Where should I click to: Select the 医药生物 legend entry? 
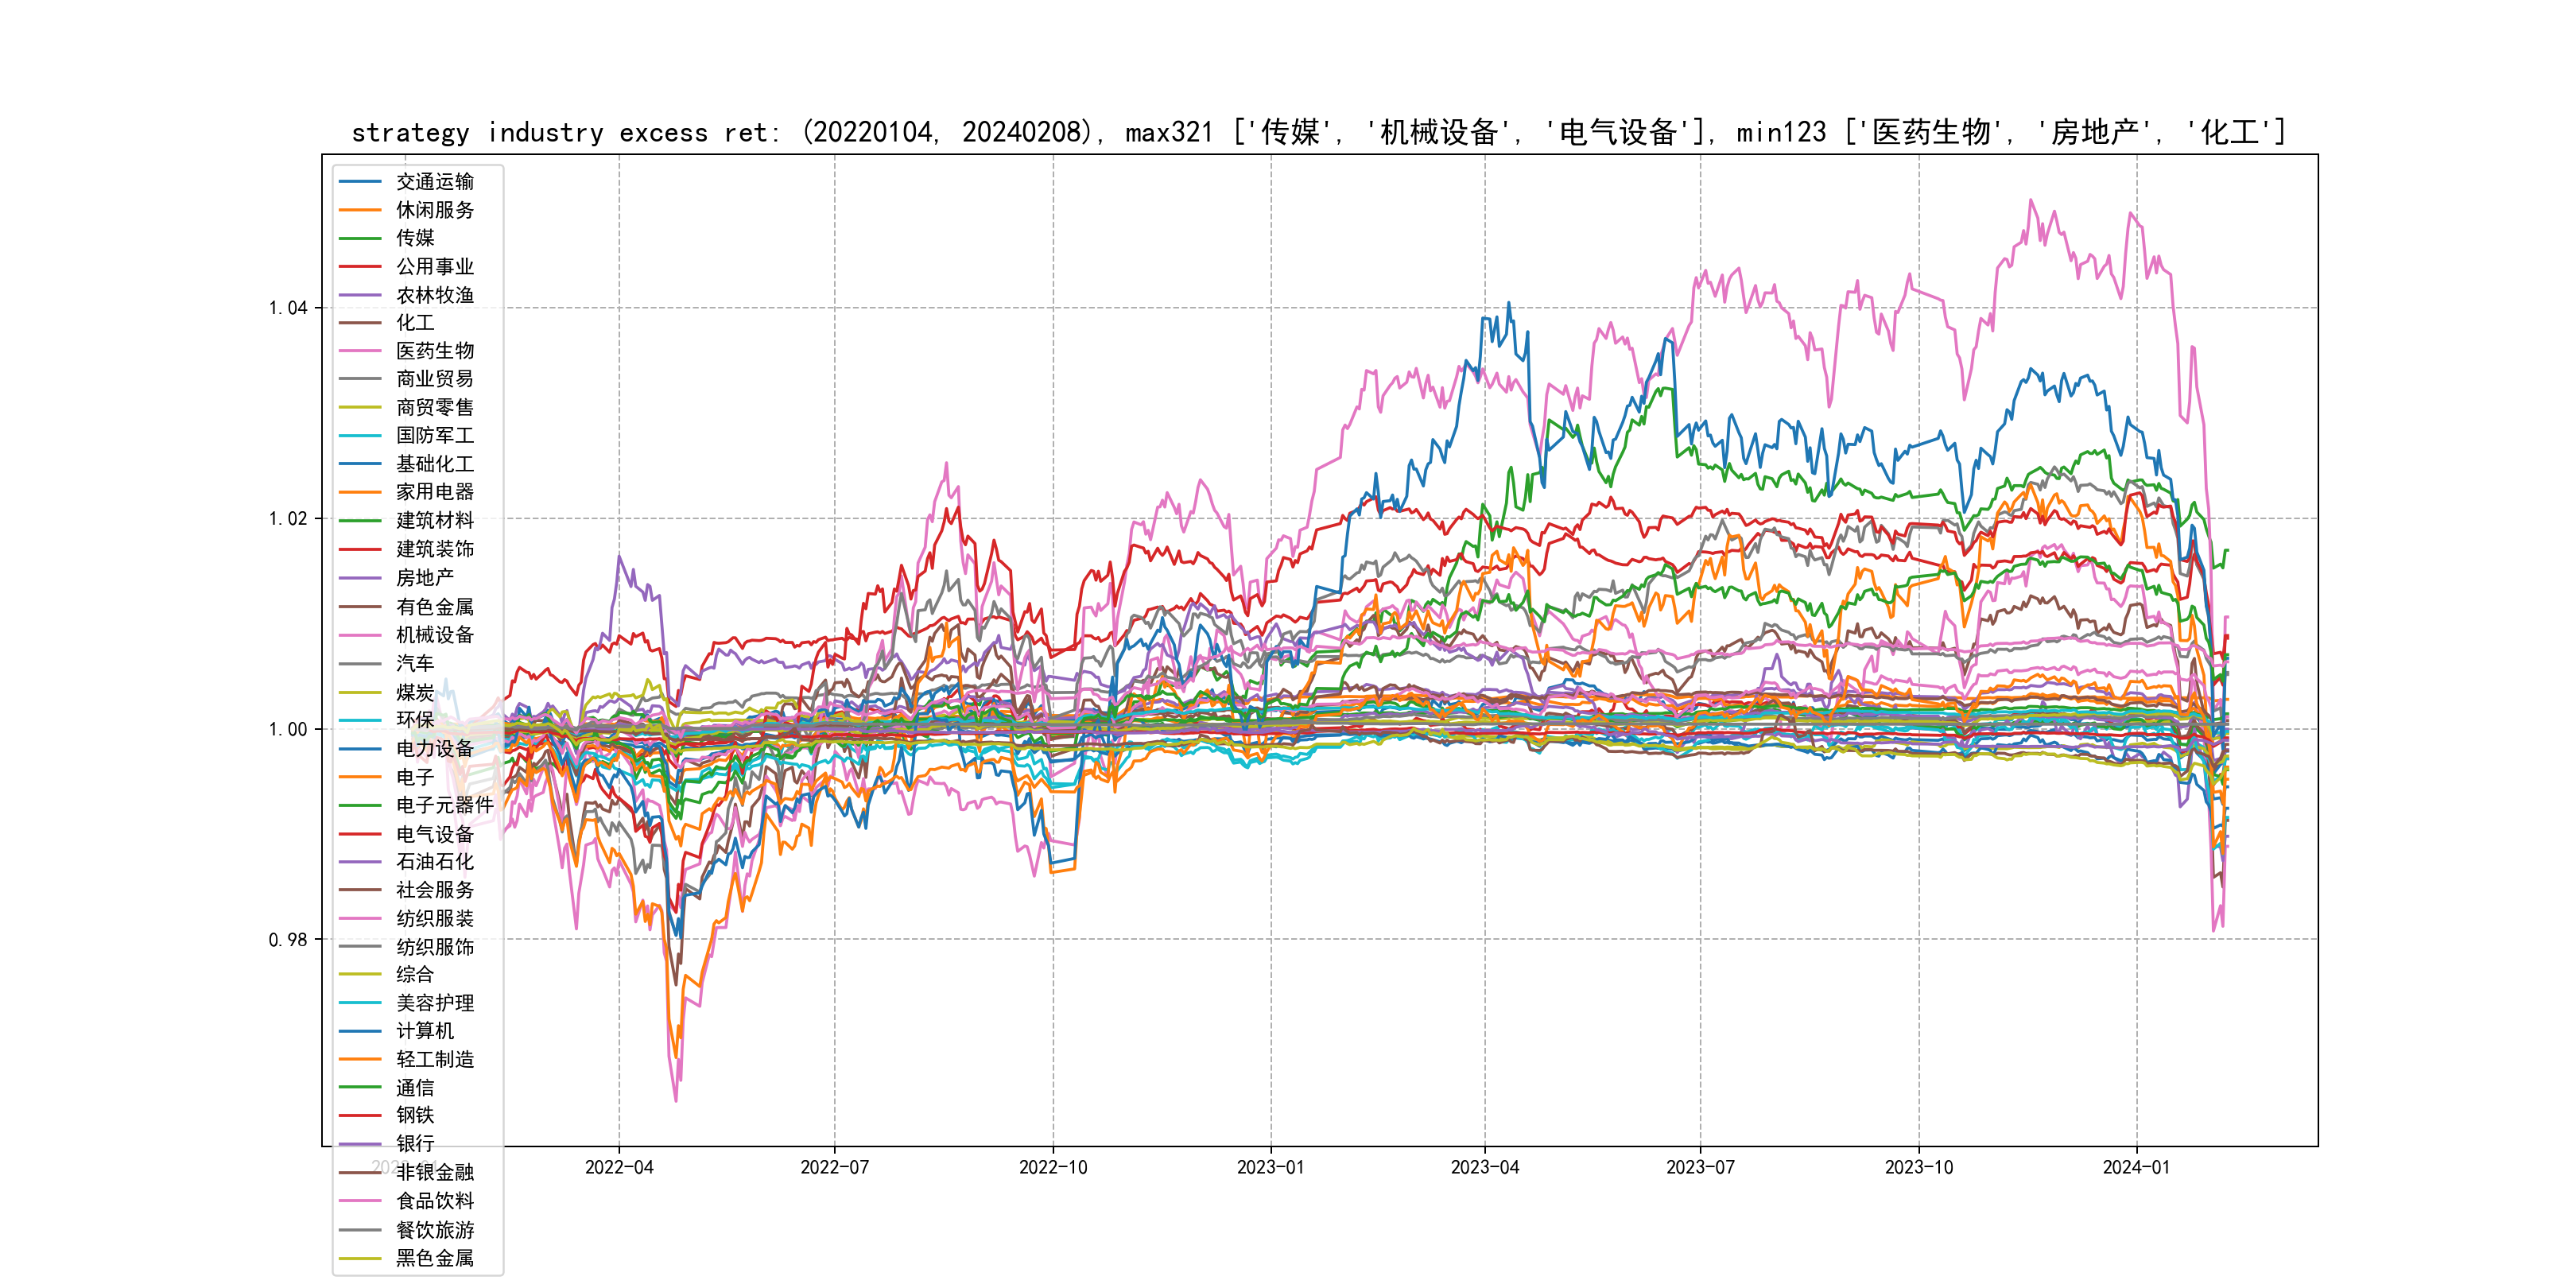tap(434, 351)
